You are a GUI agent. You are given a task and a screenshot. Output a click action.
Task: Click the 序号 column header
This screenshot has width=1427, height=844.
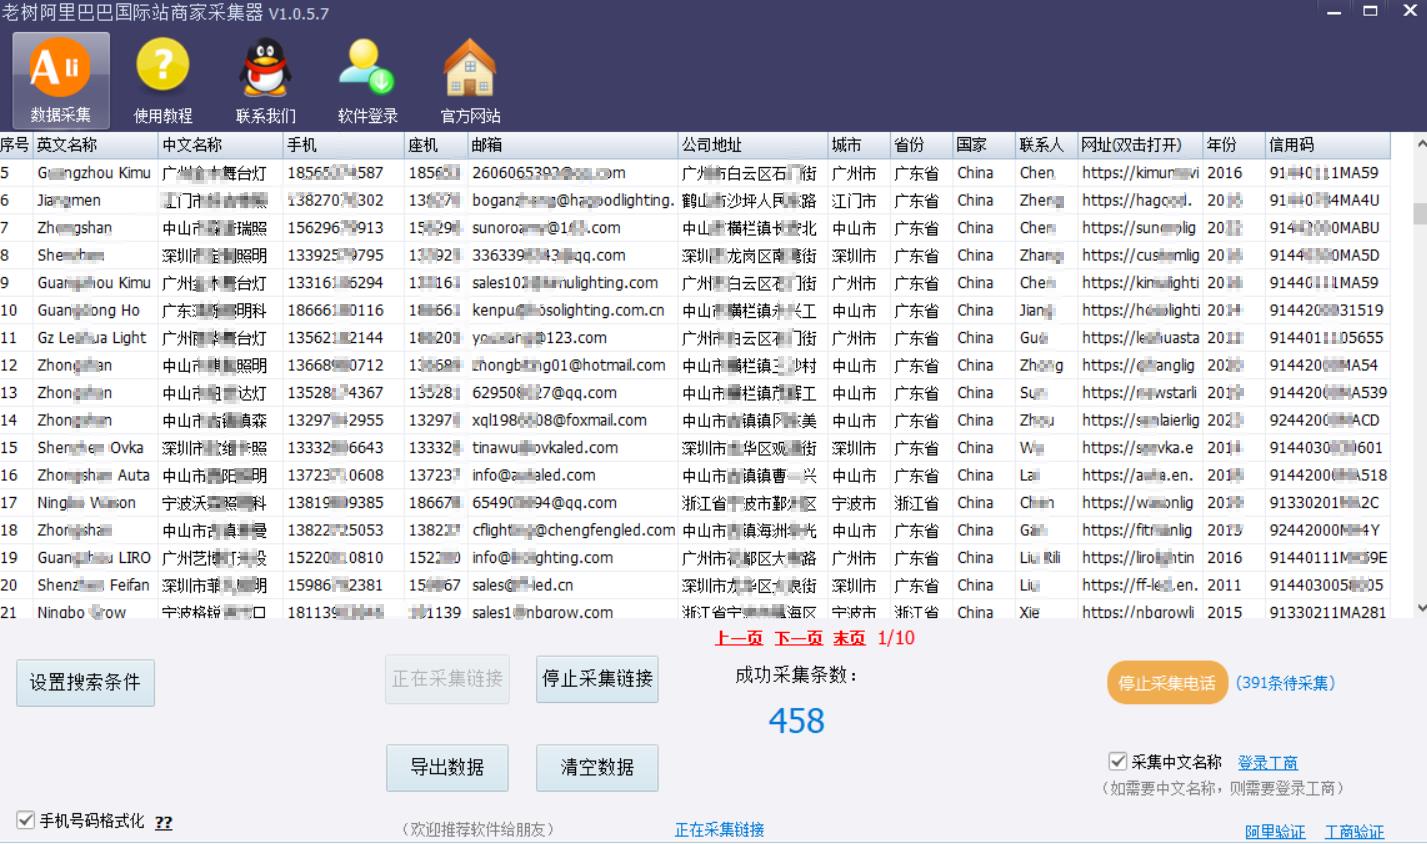pos(15,145)
